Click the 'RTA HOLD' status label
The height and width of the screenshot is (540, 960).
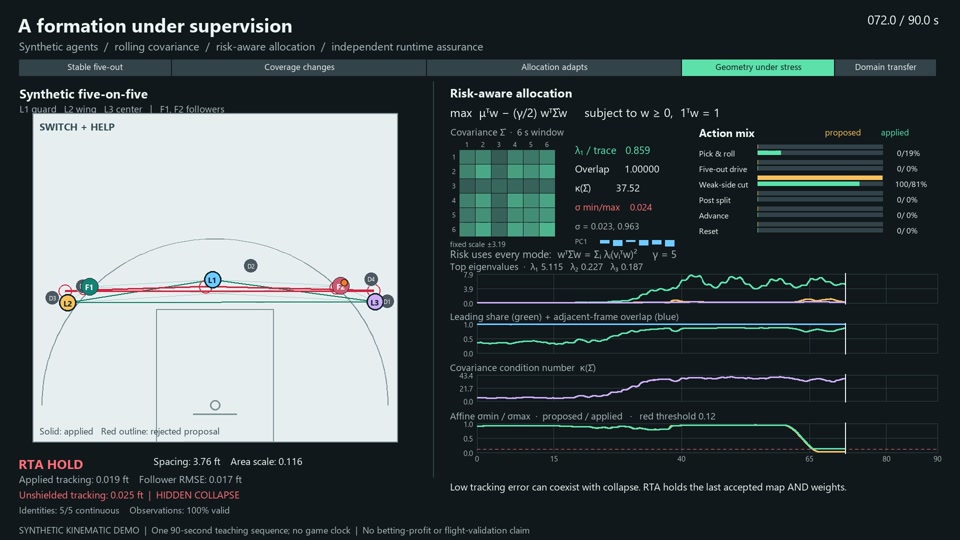(51, 465)
